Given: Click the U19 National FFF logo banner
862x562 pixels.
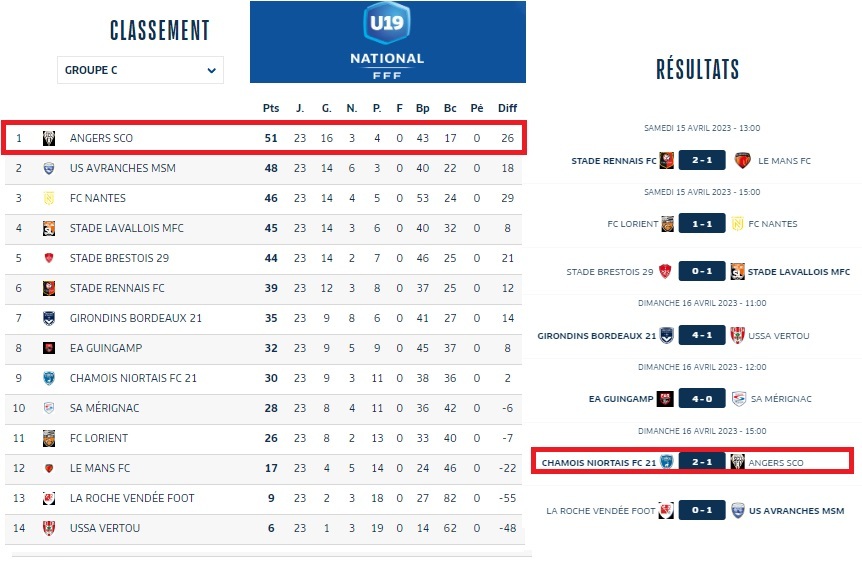Looking at the screenshot, I should coord(387,41).
